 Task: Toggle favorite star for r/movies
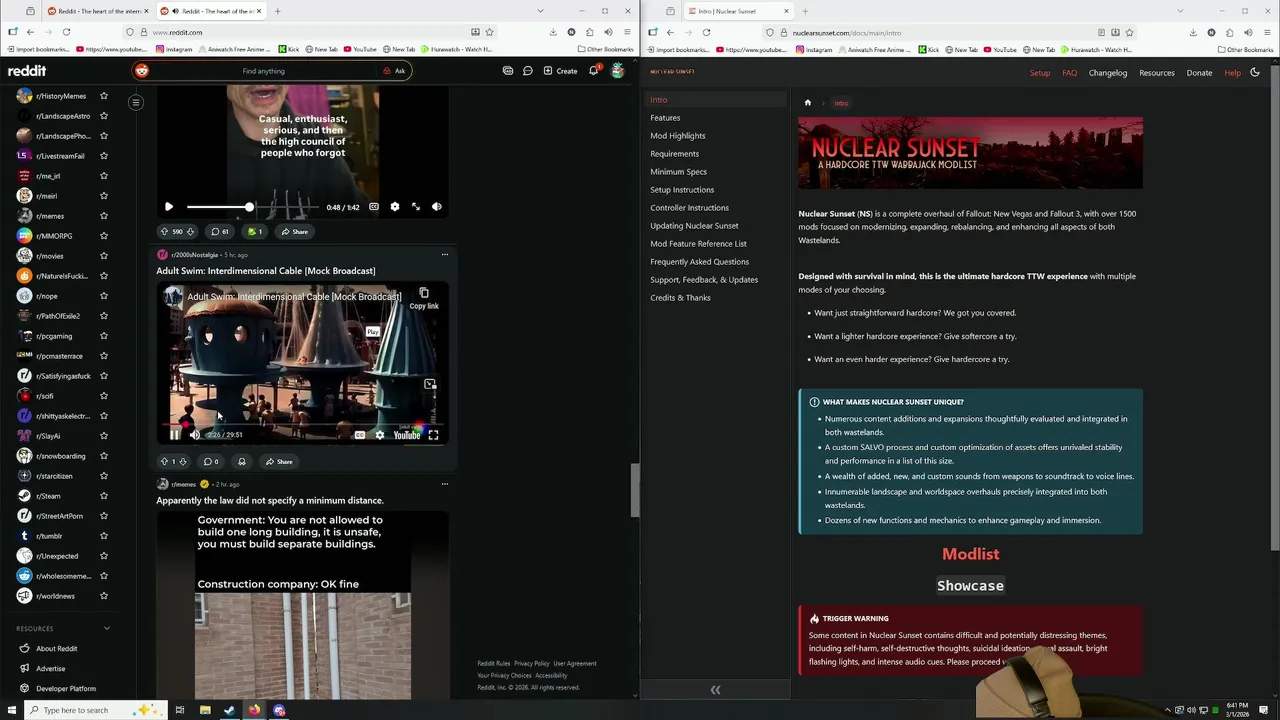(103, 256)
